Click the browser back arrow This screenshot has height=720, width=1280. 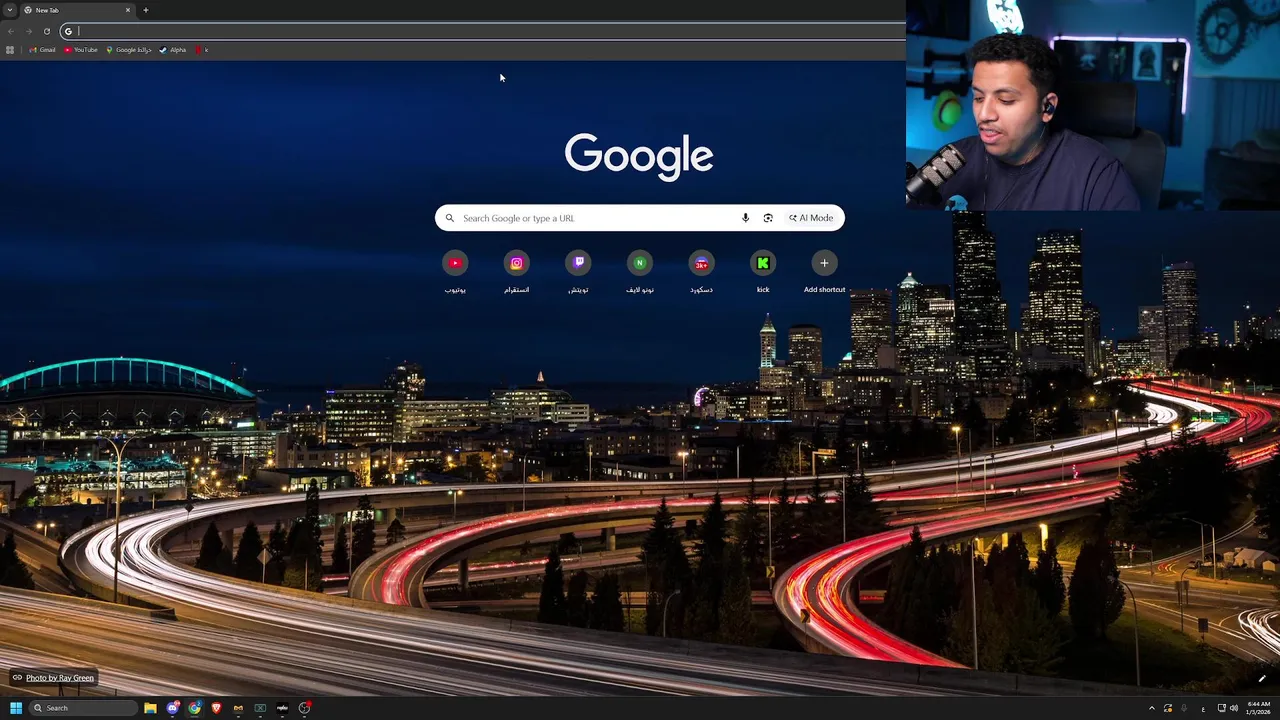coord(11,31)
